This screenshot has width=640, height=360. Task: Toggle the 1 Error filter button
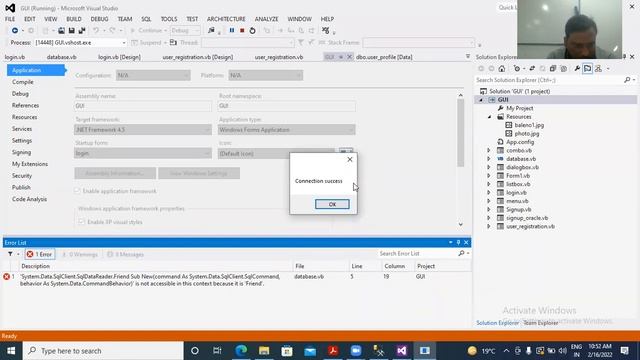tap(40, 254)
